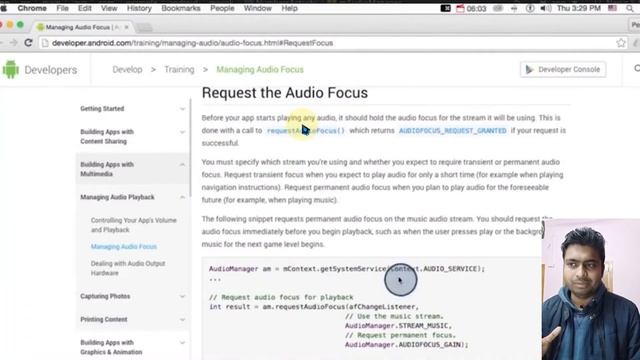Reload the page with the refresh icon
Viewport: 640px width, 360px height.
pyautogui.click(x=28, y=43)
